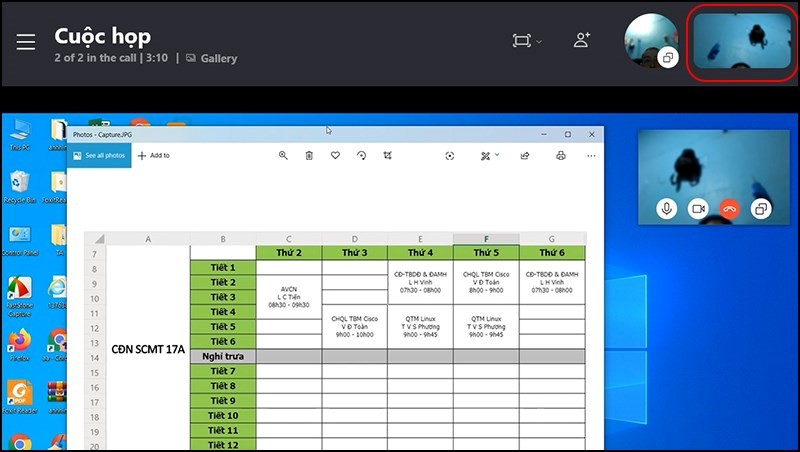Click the crop icon in Photos

click(x=388, y=156)
